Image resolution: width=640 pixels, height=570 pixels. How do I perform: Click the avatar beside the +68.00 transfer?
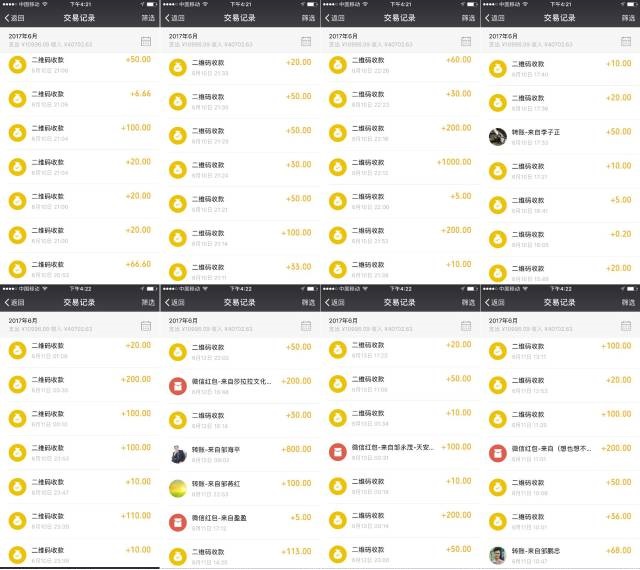coord(497,554)
